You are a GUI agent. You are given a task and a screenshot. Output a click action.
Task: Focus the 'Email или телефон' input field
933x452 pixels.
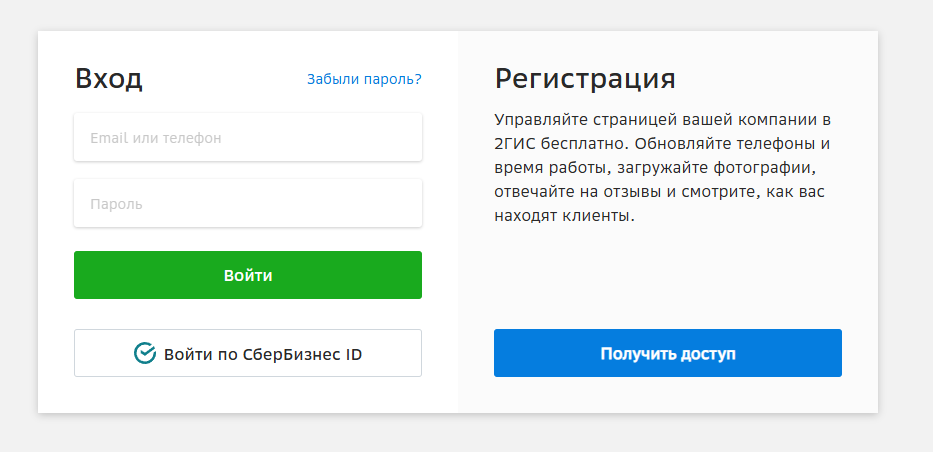point(248,137)
